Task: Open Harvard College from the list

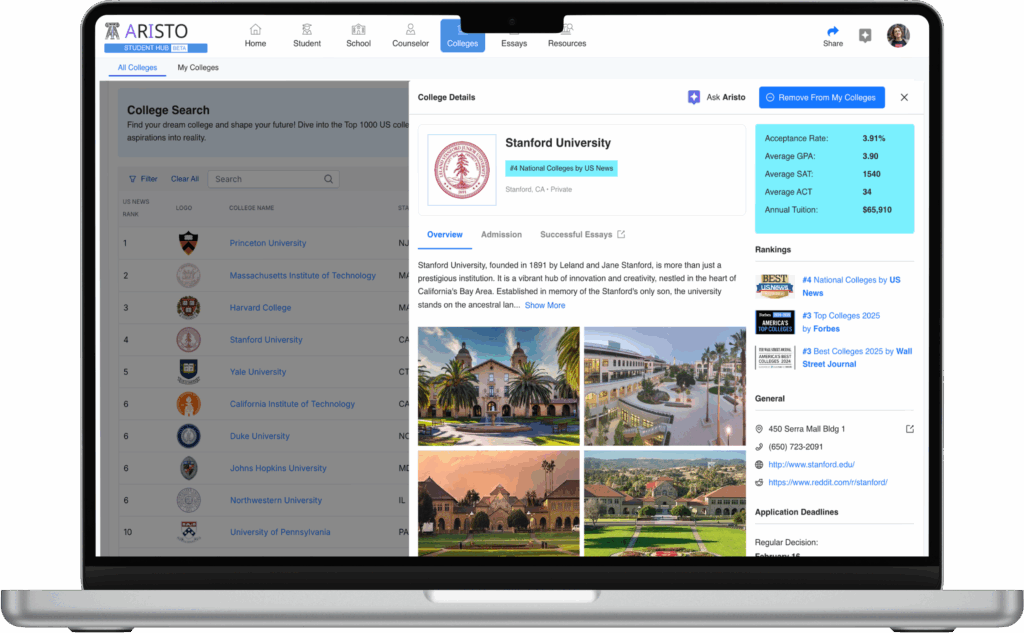Action: (x=260, y=308)
